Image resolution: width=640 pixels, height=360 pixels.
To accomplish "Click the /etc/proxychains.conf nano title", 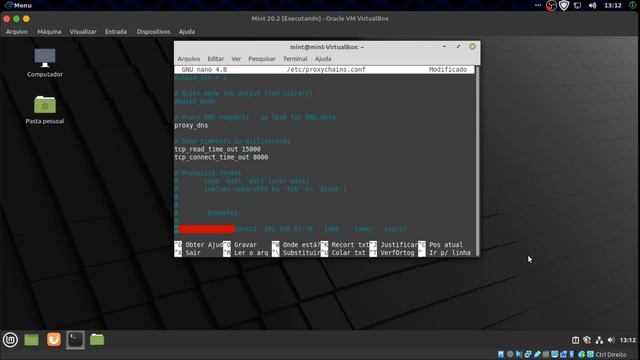I will pyautogui.click(x=326, y=69).
